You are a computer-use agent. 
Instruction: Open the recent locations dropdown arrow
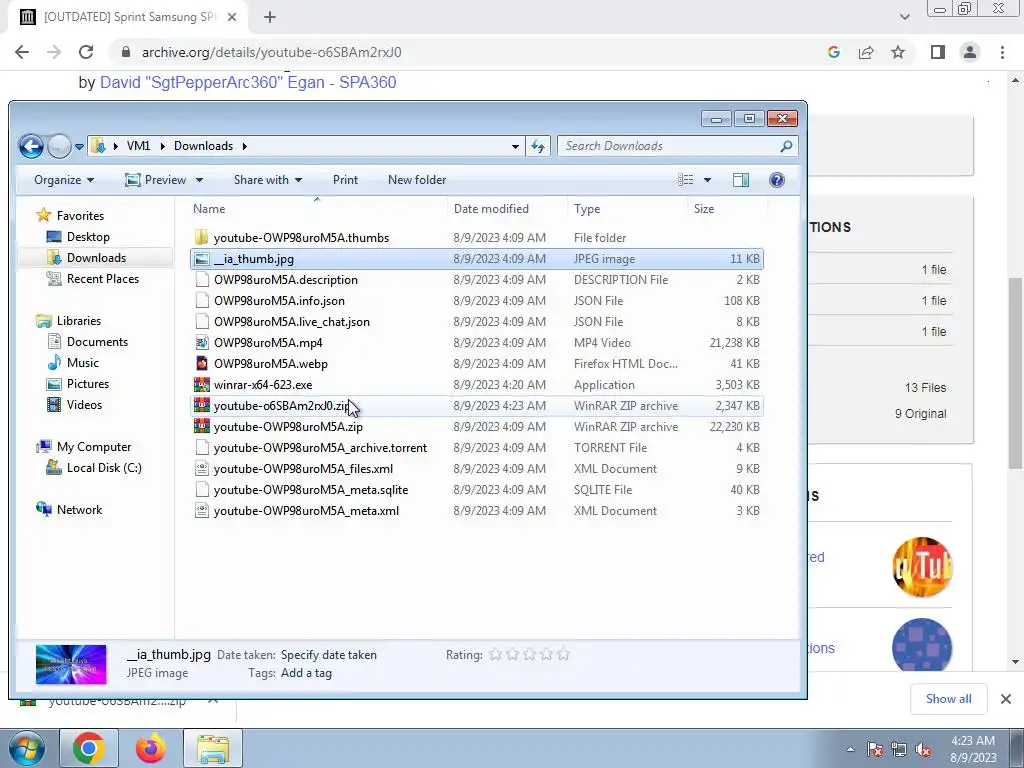(79, 147)
